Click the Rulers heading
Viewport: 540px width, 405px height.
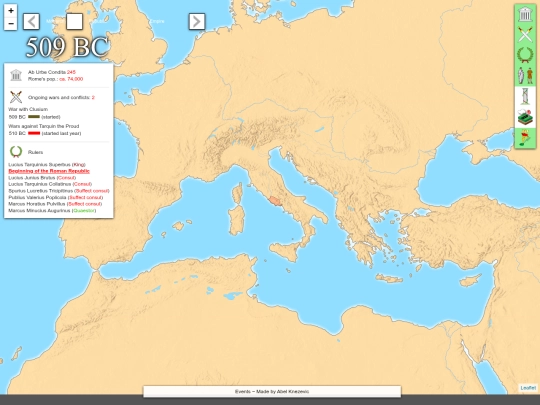pyautogui.click(x=35, y=152)
